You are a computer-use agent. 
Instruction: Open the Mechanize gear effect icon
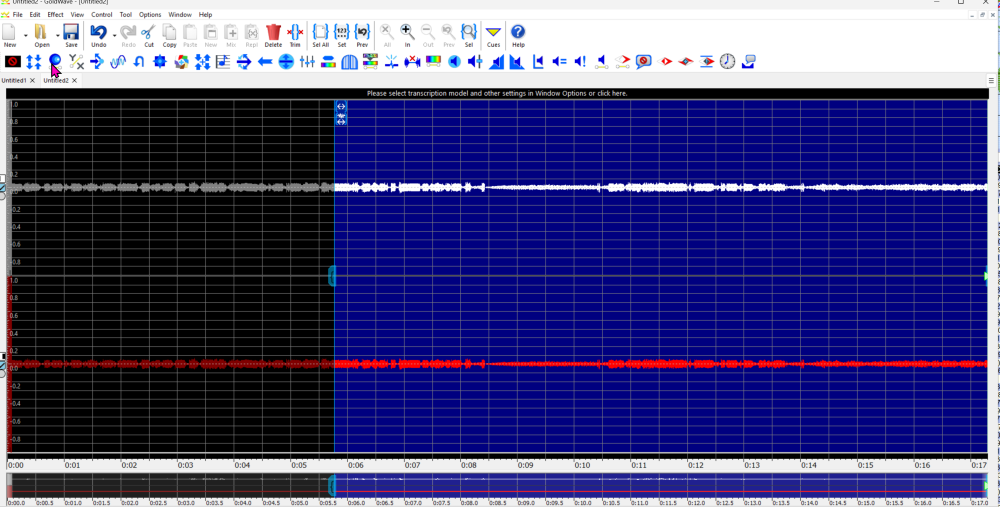pos(160,62)
